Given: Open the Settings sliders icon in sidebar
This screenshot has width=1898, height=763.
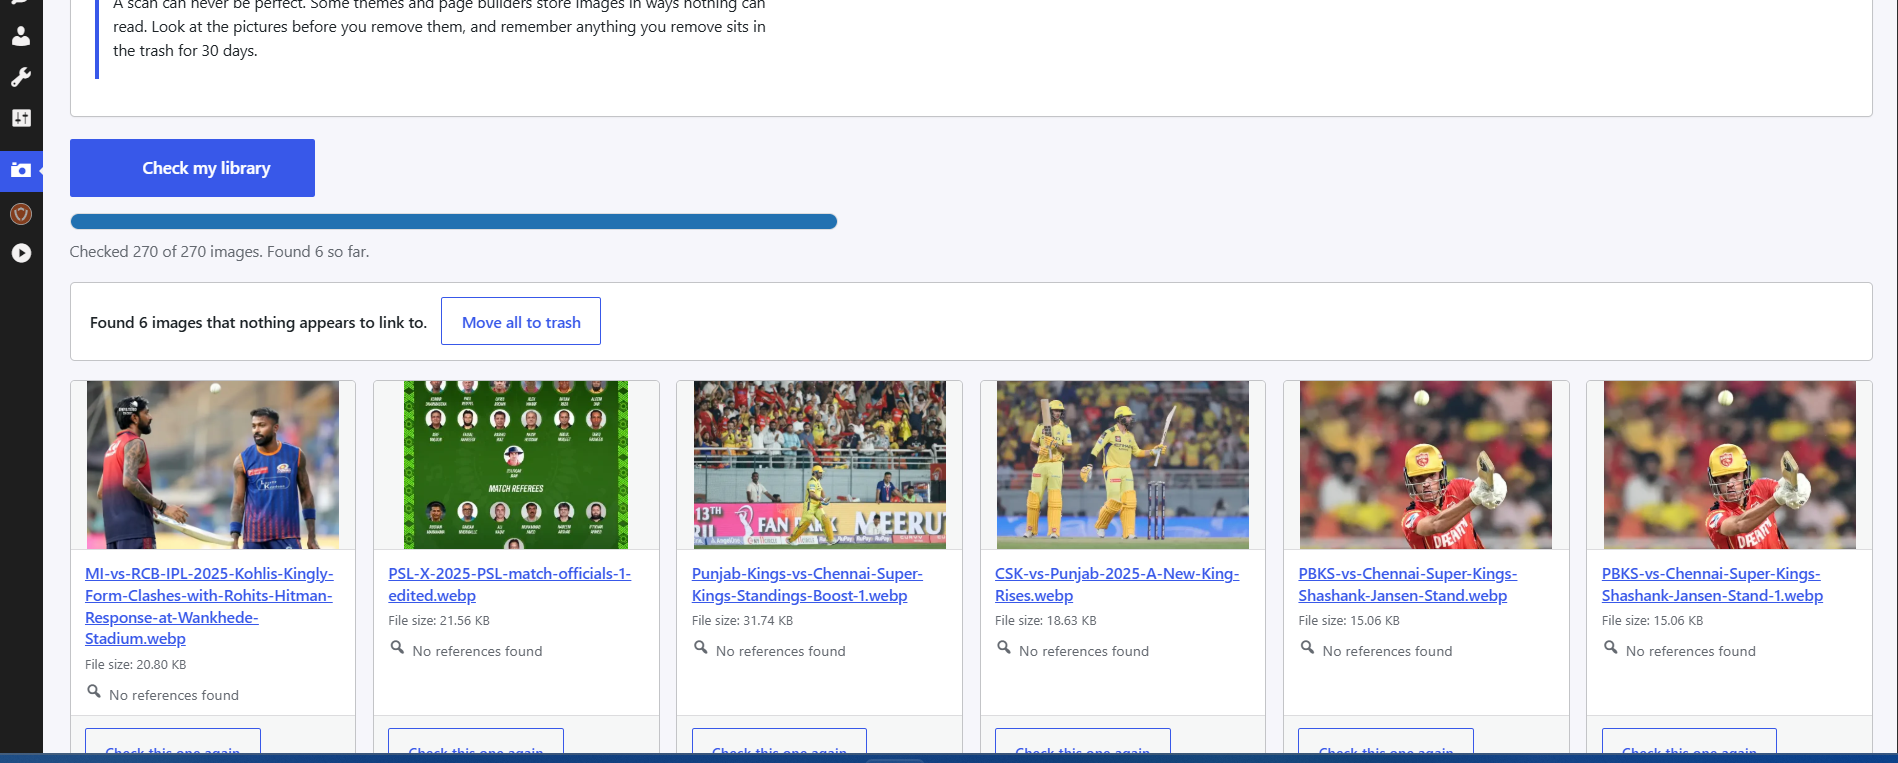Looking at the screenshot, I should pos(21,118).
